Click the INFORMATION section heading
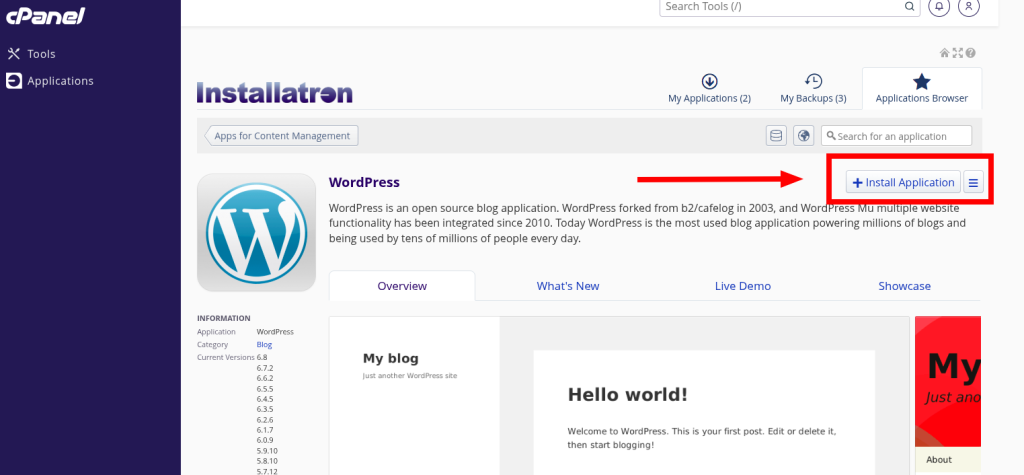 click(223, 318)
